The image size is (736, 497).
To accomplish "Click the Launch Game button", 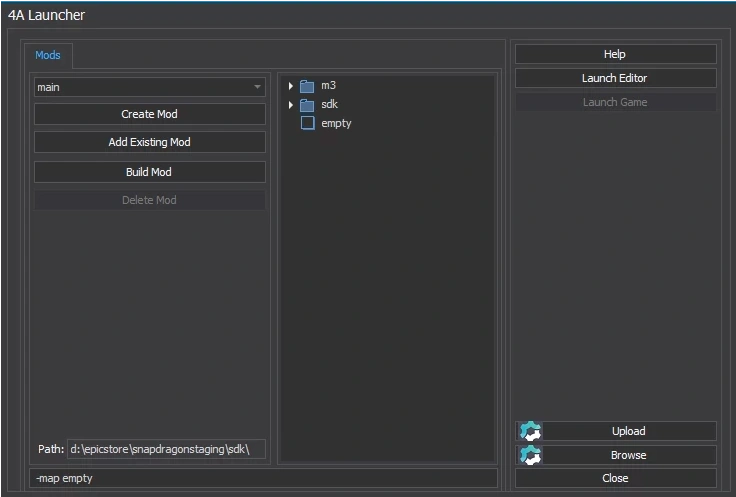I will click(615, 102).
